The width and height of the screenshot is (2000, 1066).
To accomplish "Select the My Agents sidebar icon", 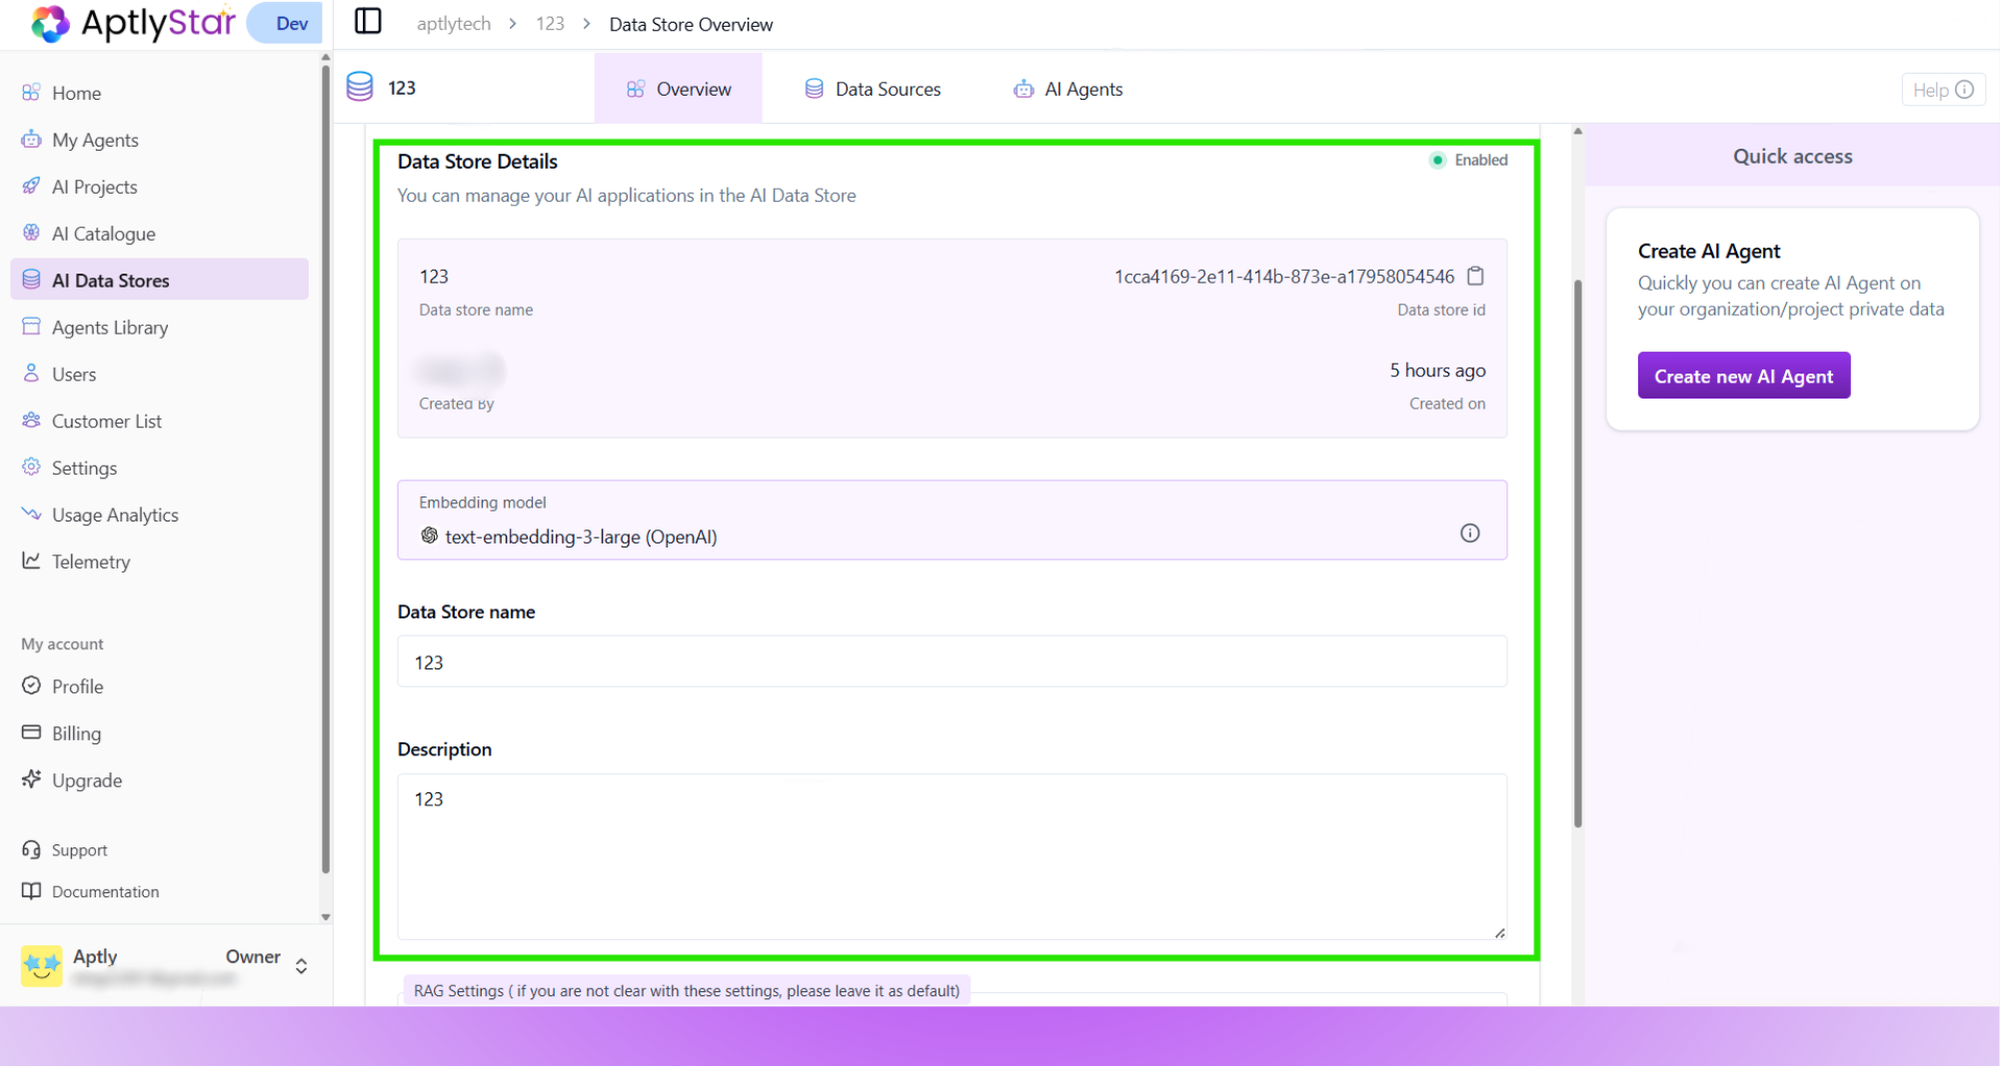I will [32, 140].
